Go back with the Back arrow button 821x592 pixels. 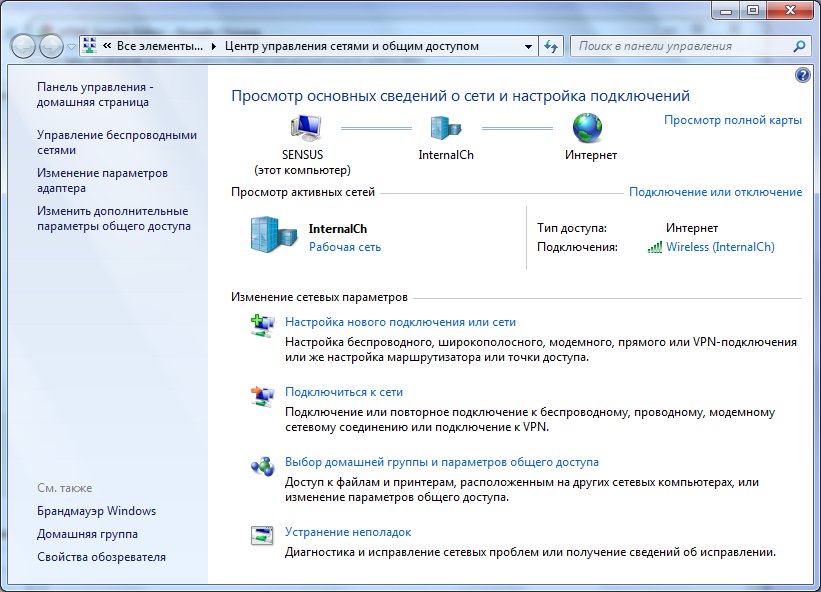23,47
